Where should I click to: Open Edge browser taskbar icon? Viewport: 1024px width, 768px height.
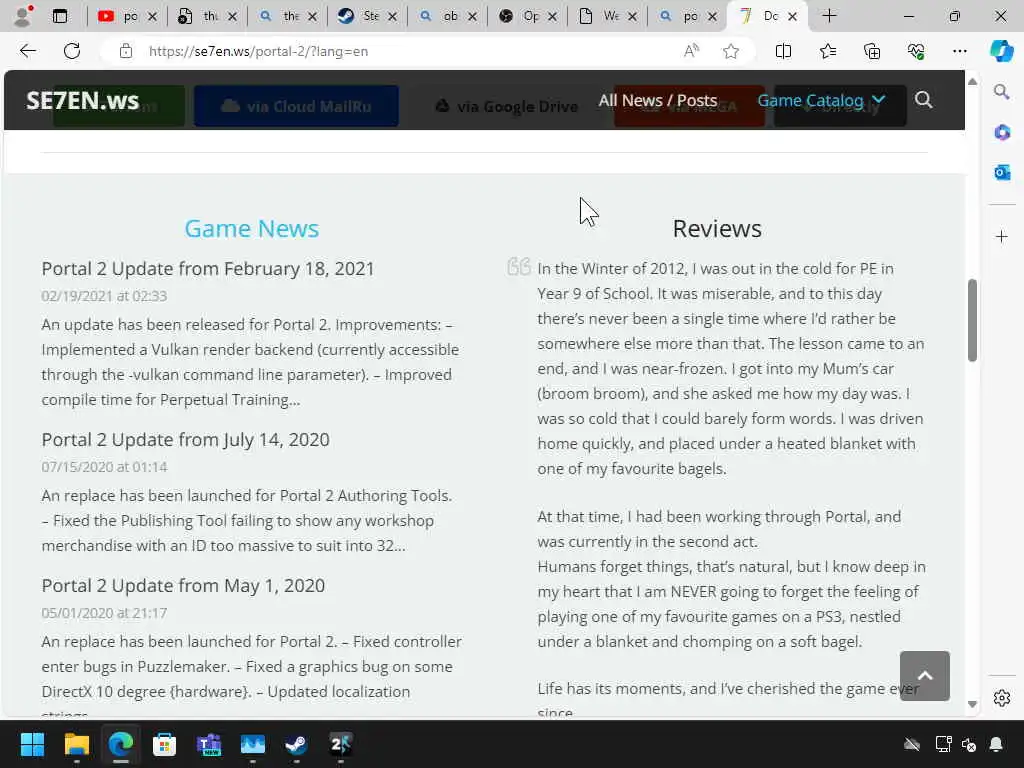[x=120, y=744]
